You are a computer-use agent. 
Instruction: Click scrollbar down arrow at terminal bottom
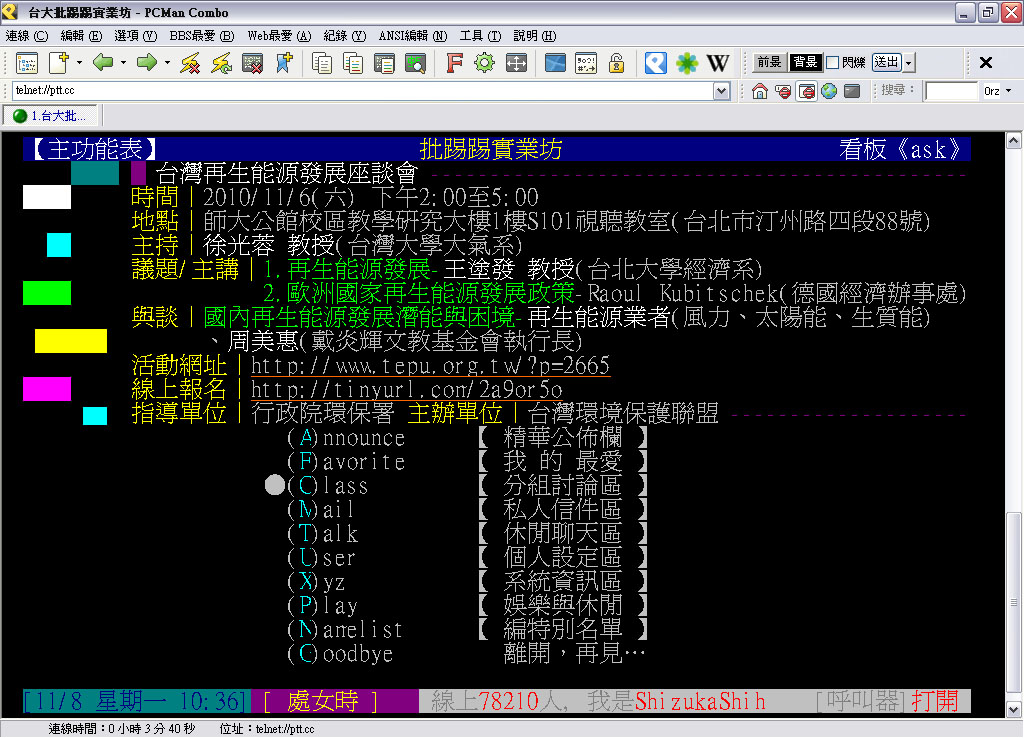(x=1013, y=708)
